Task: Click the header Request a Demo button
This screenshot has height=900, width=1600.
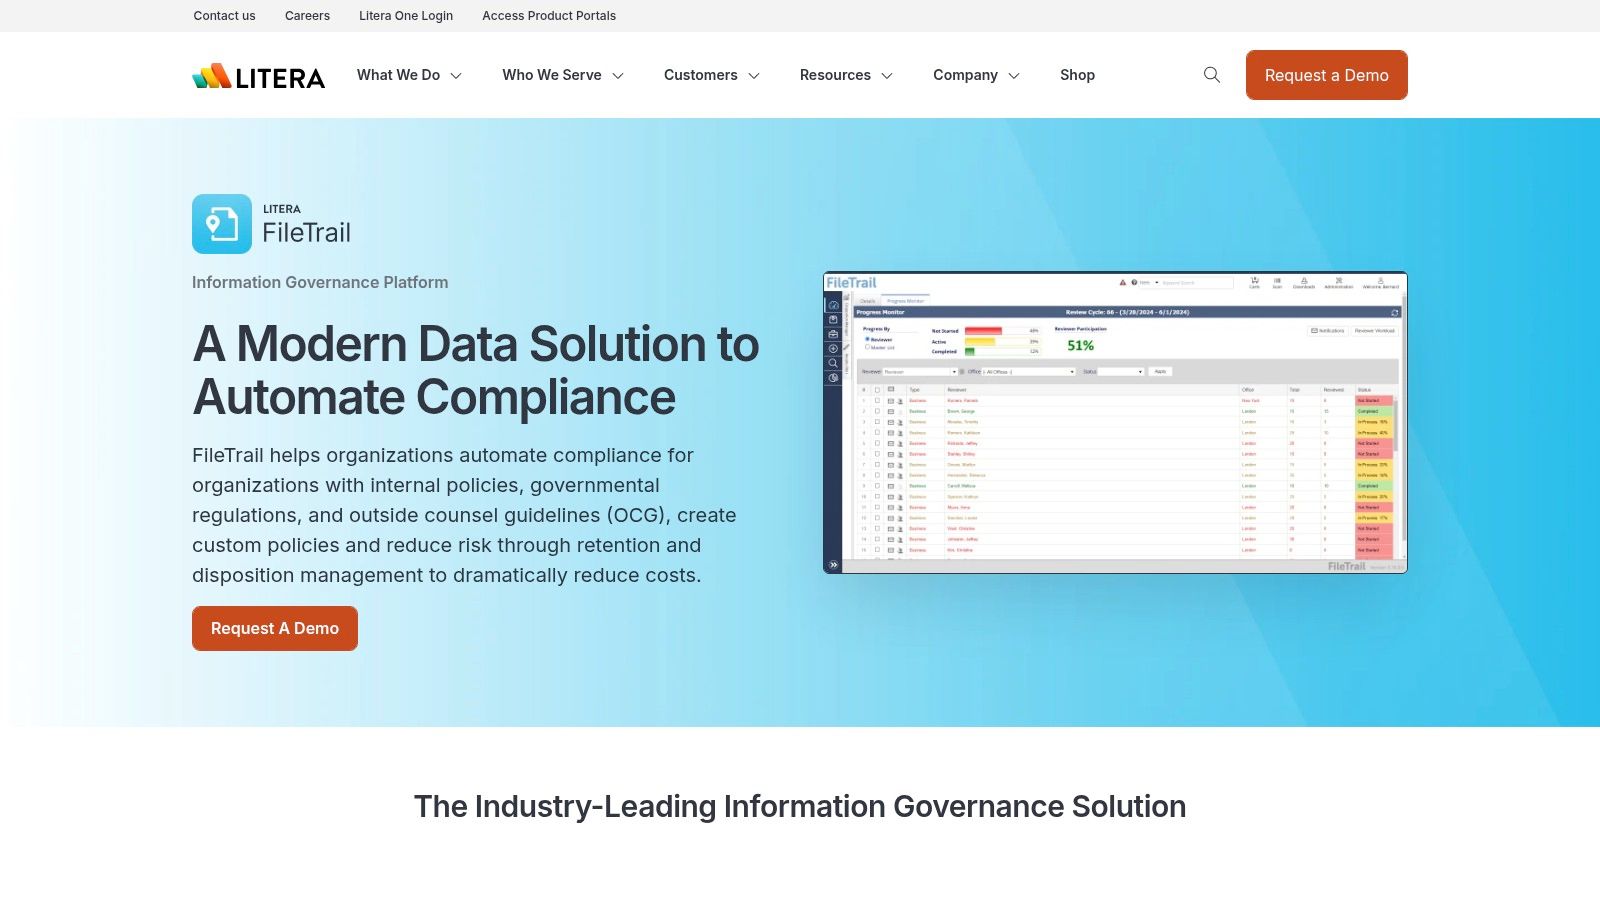Action: [x=1326, y=75]
